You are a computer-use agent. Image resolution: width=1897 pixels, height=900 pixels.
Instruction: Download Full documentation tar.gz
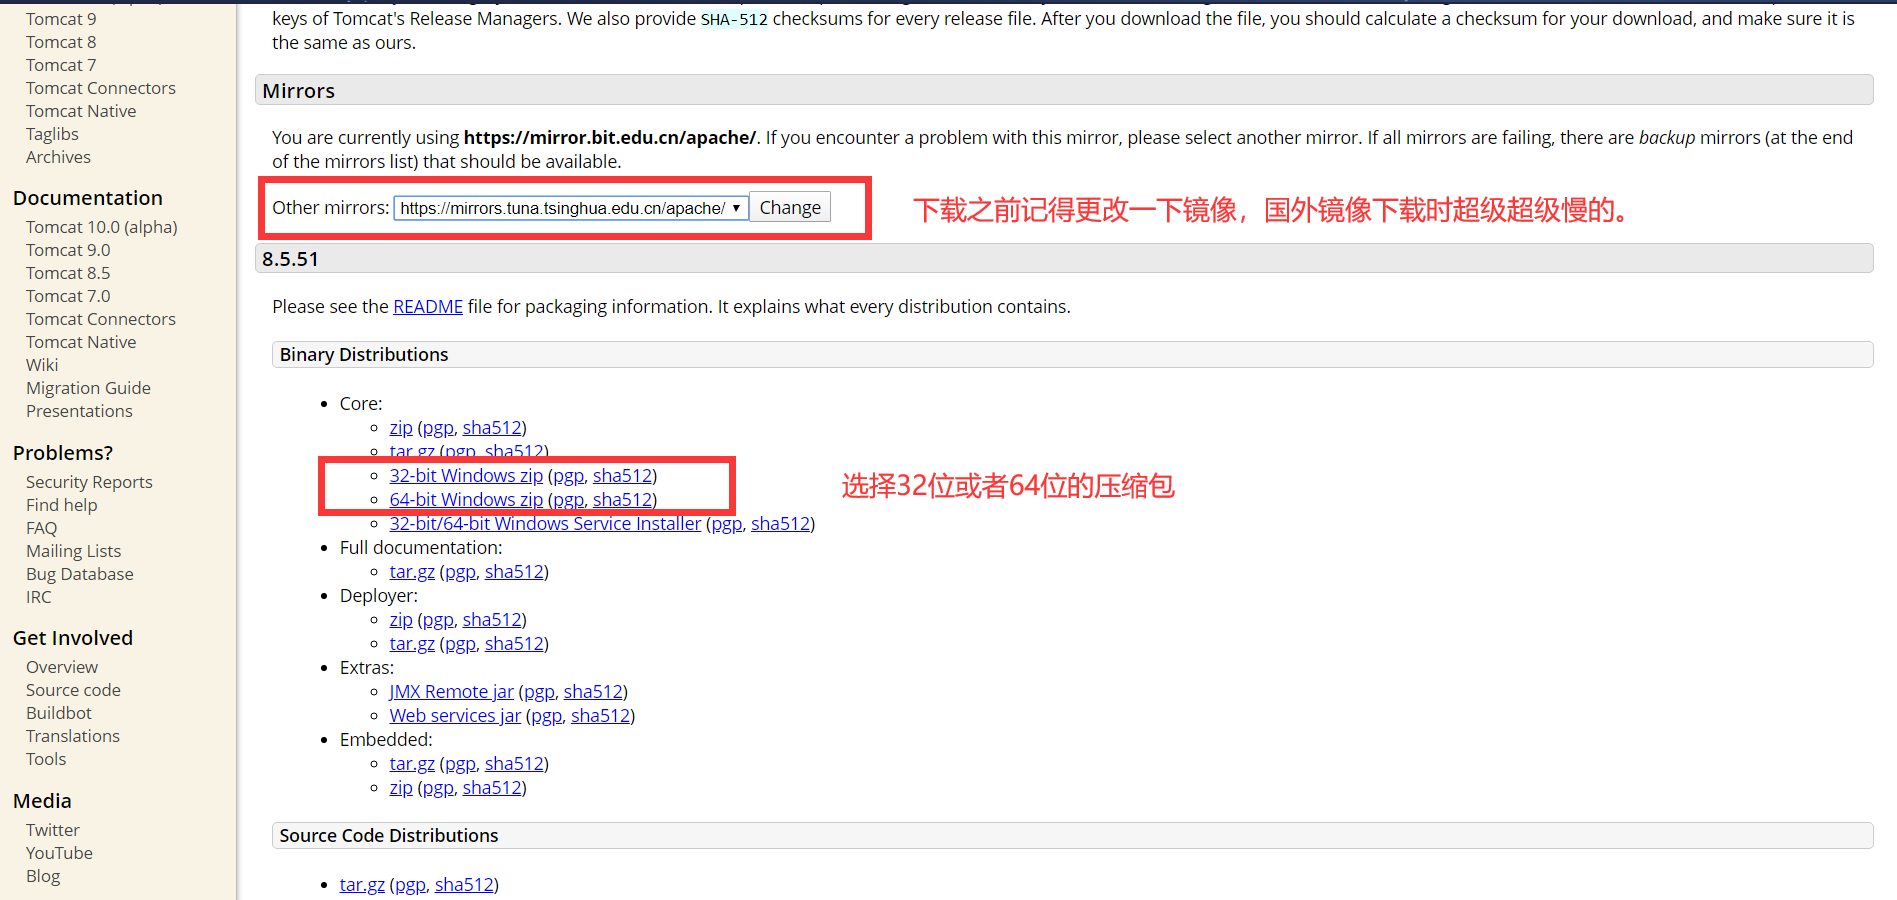[412, 572]
